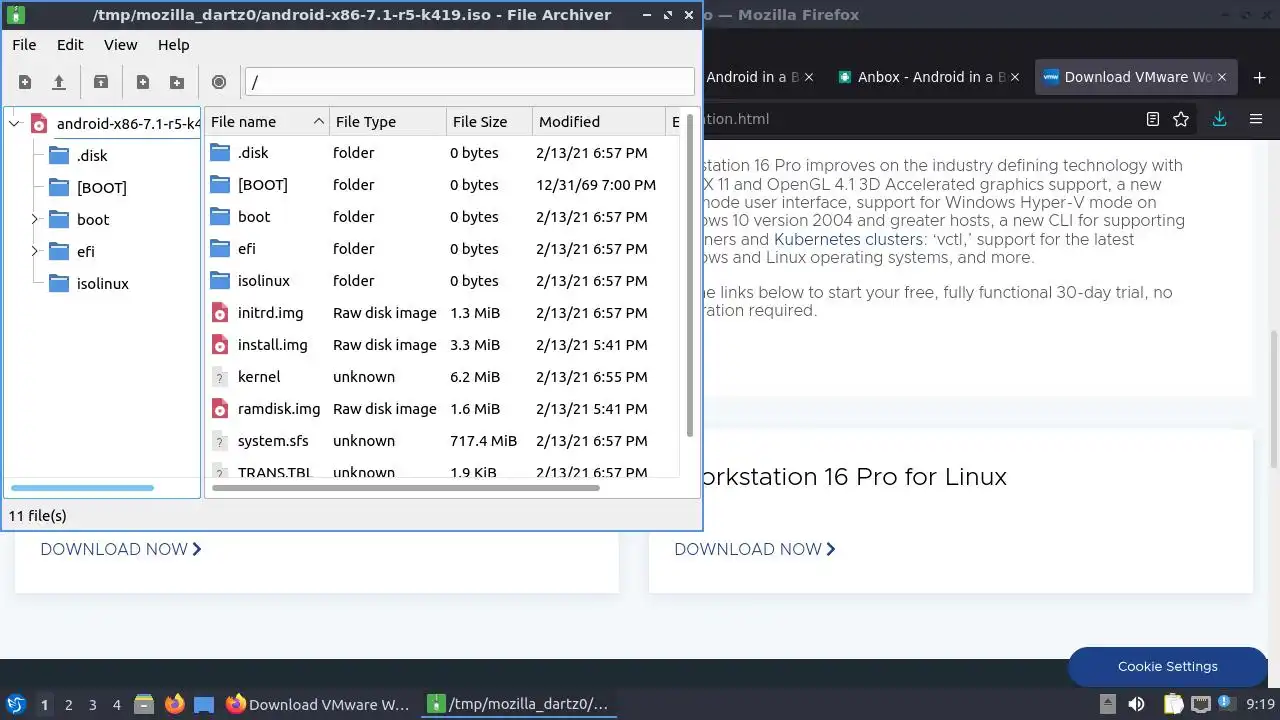Click the isolinux folder icon in file list

point(220,281)
